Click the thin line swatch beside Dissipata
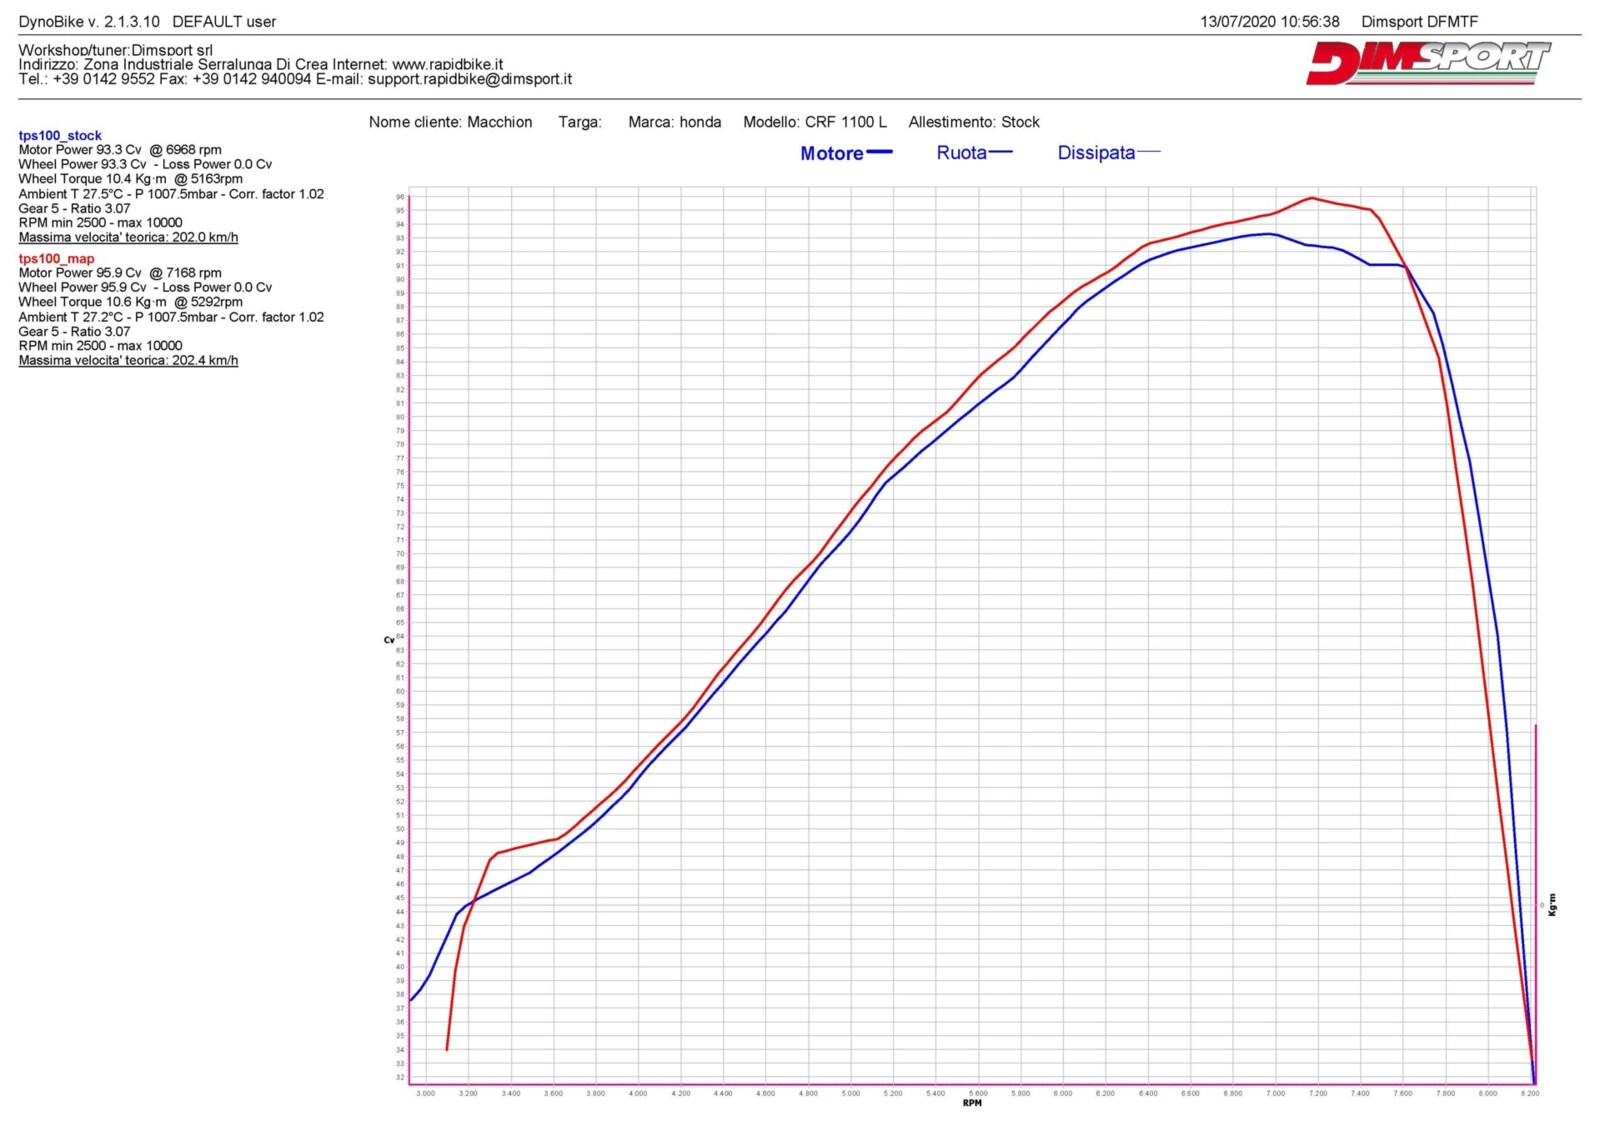The image size is (1600, 1131). (1149, 152)
